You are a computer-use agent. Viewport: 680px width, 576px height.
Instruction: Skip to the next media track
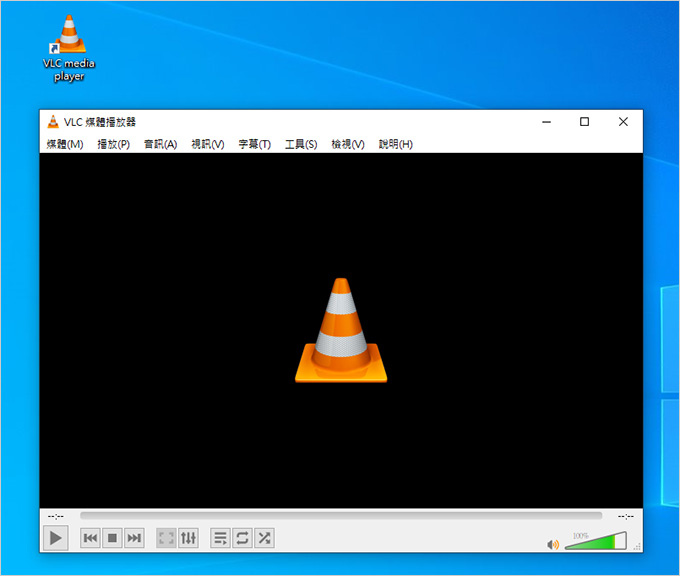134,538
